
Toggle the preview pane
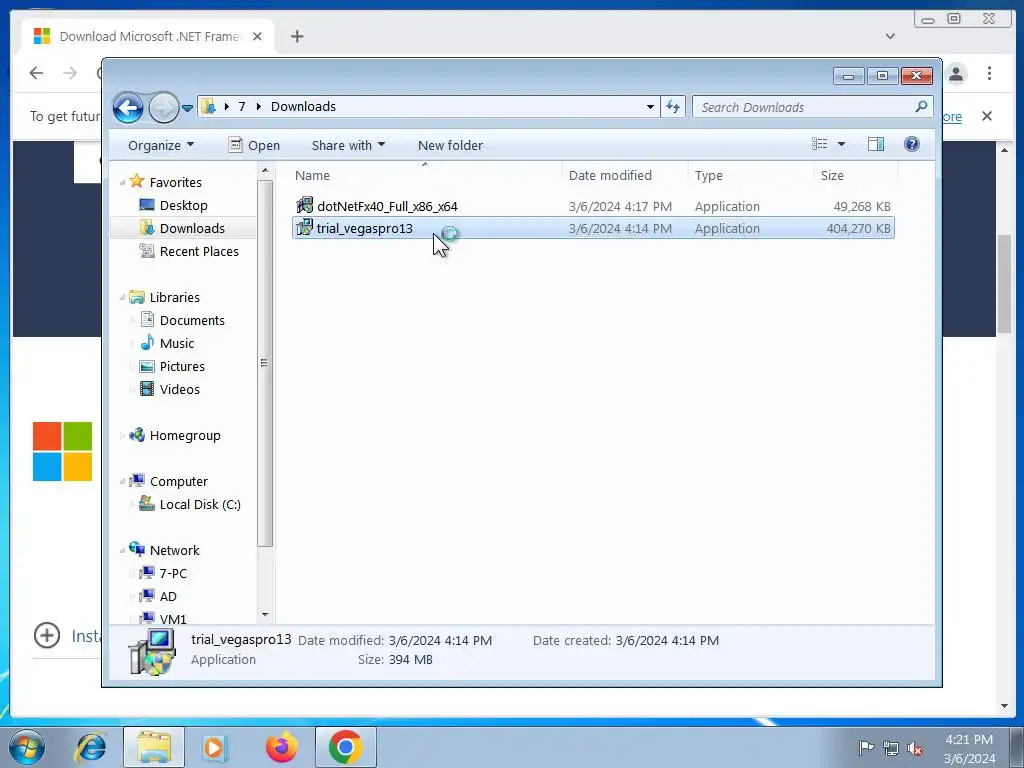pyautogui.click(x=876, y=144)
